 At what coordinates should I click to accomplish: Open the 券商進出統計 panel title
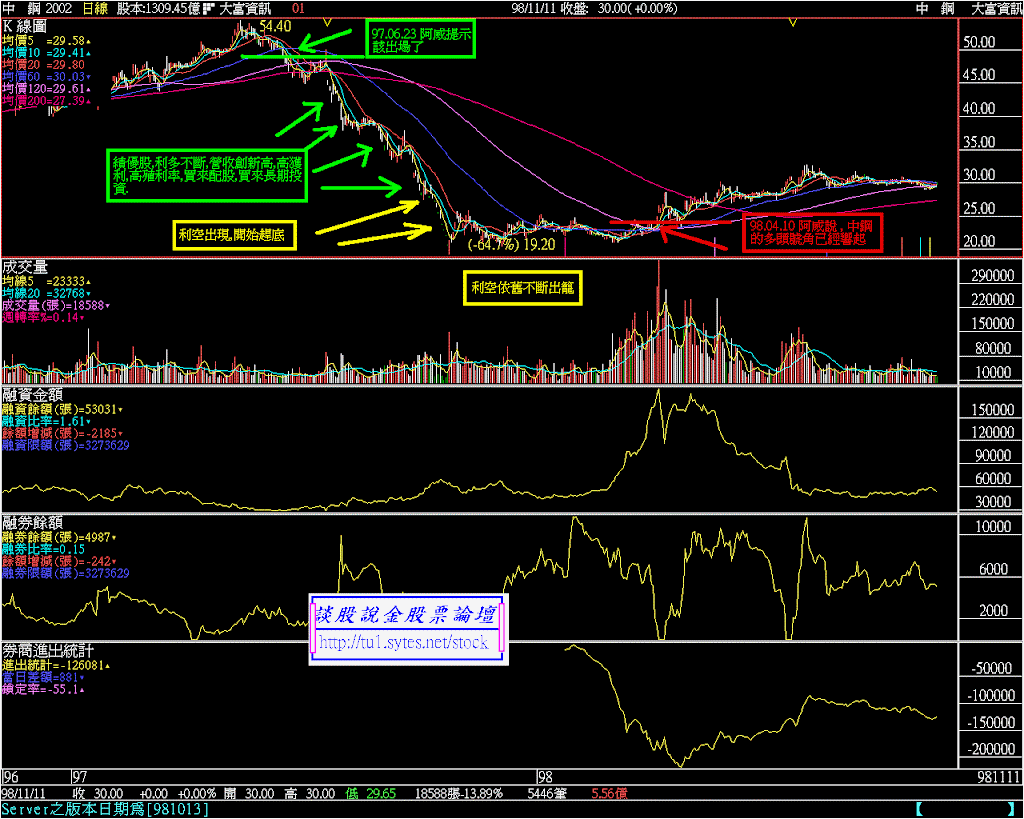tap(48, 650)
